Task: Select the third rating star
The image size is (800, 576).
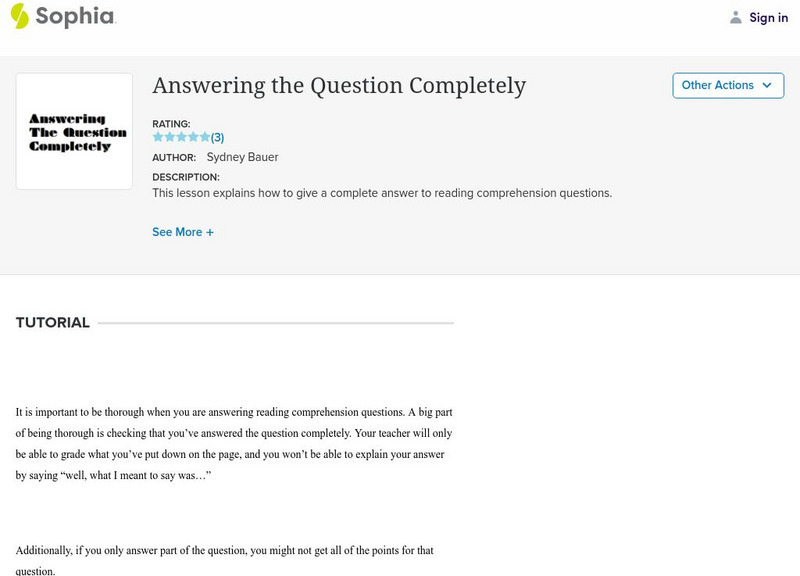Action: [181, 137]
